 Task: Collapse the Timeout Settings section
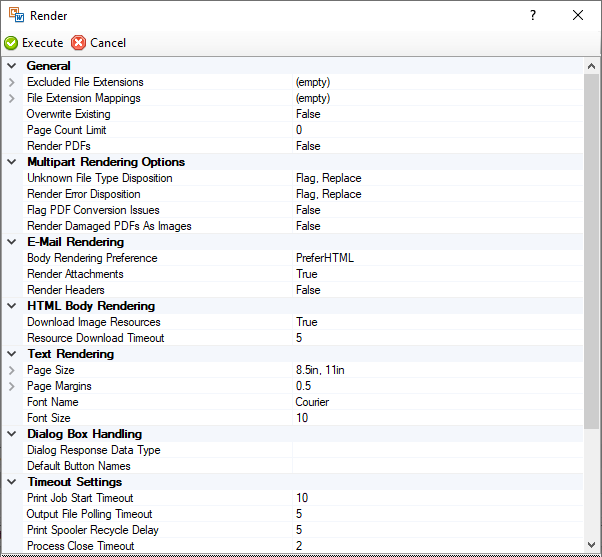[11, 482]
